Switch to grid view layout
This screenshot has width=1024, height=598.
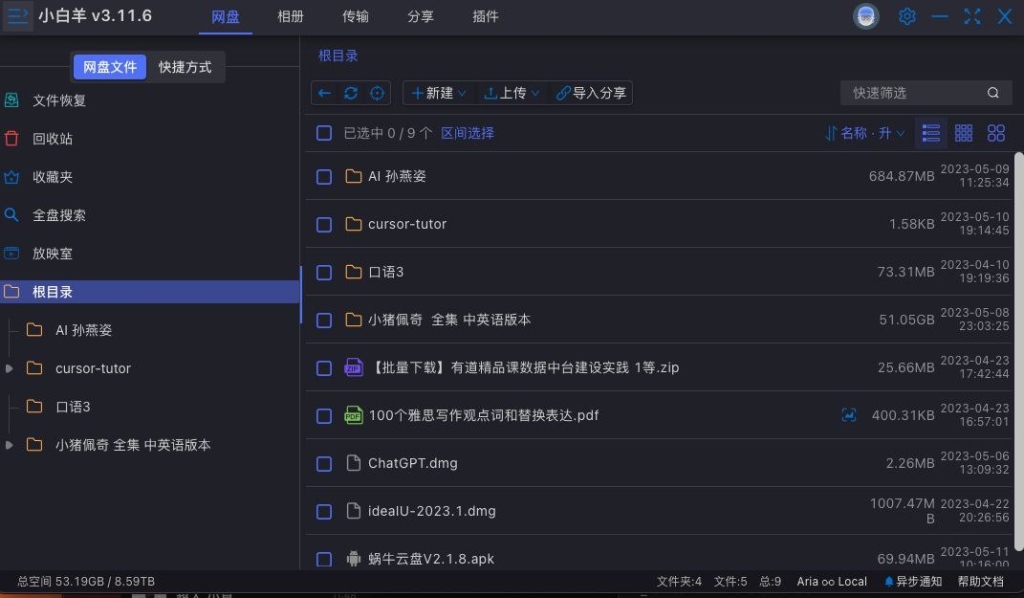[x=963, y=132]
